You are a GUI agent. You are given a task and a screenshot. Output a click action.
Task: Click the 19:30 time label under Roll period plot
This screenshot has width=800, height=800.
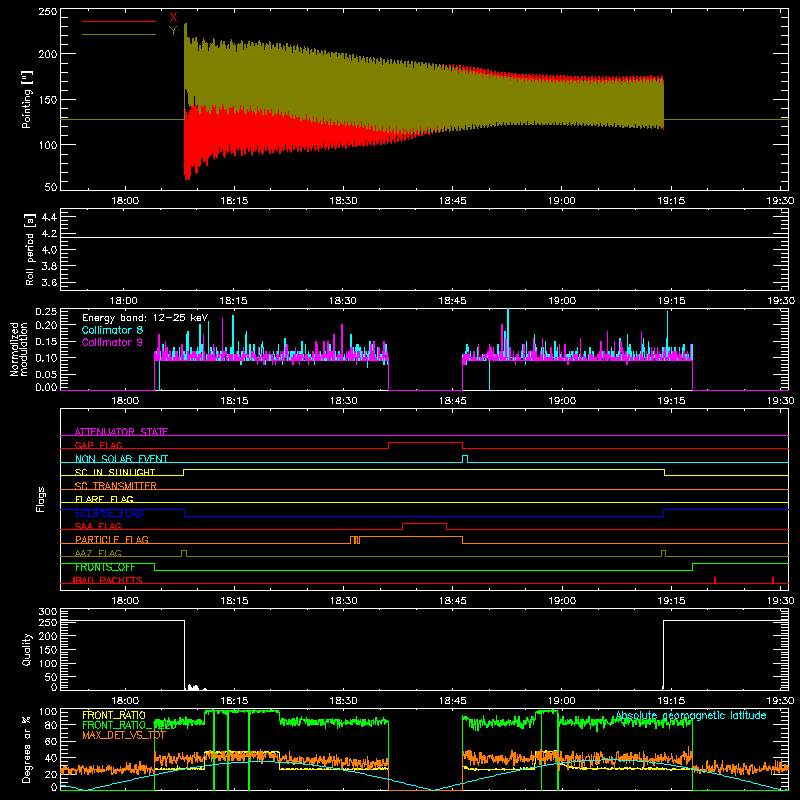[781, 301]
